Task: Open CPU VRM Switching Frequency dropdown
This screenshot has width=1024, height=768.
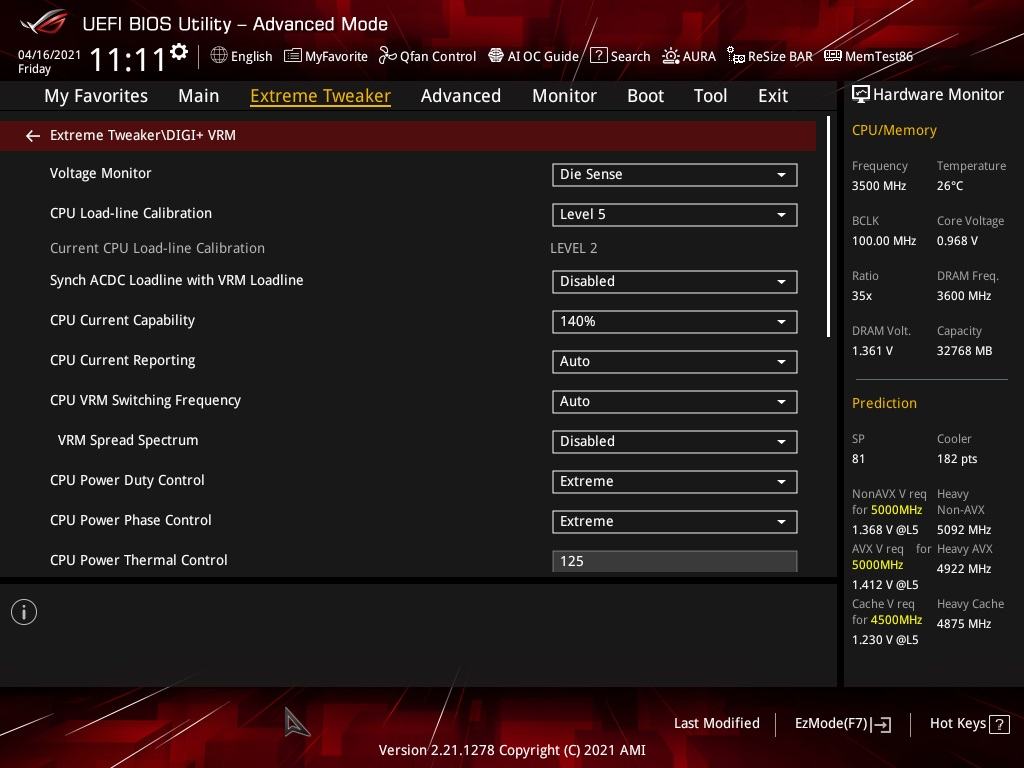Action: pyautogui.click(x=675, y=402)
